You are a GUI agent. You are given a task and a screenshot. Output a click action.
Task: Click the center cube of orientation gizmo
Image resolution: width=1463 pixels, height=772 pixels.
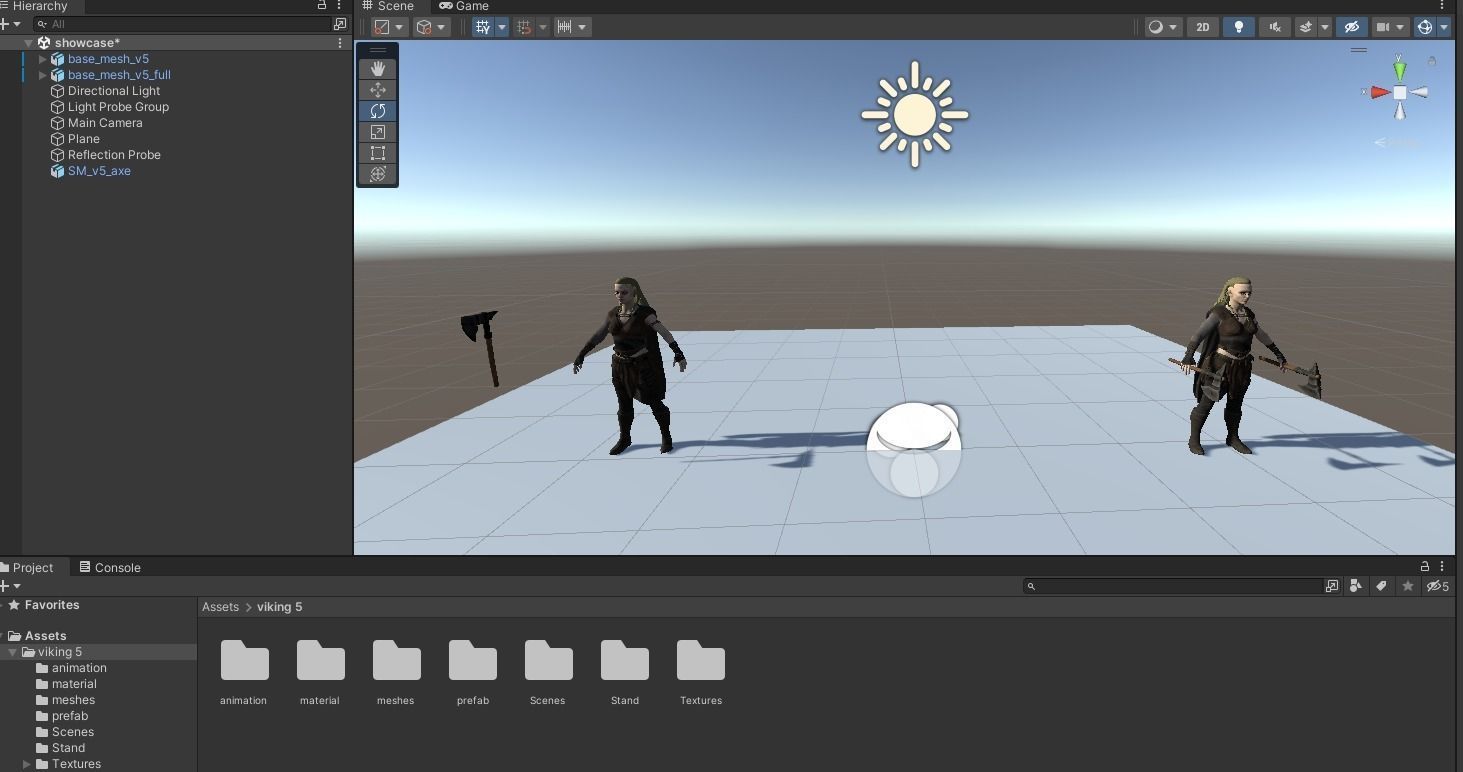click(1400, 92)
